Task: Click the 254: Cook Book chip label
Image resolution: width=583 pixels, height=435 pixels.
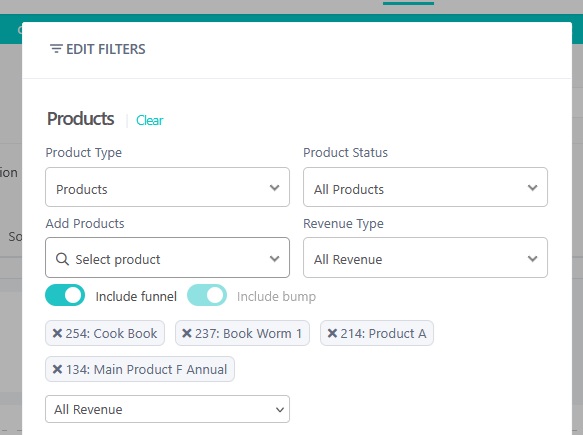Action: click(x=111, y=334)
